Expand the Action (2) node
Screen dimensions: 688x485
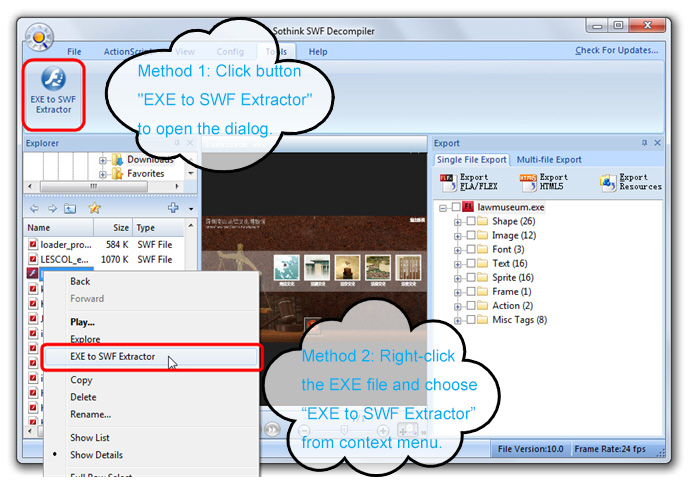(x=458, y=306)
